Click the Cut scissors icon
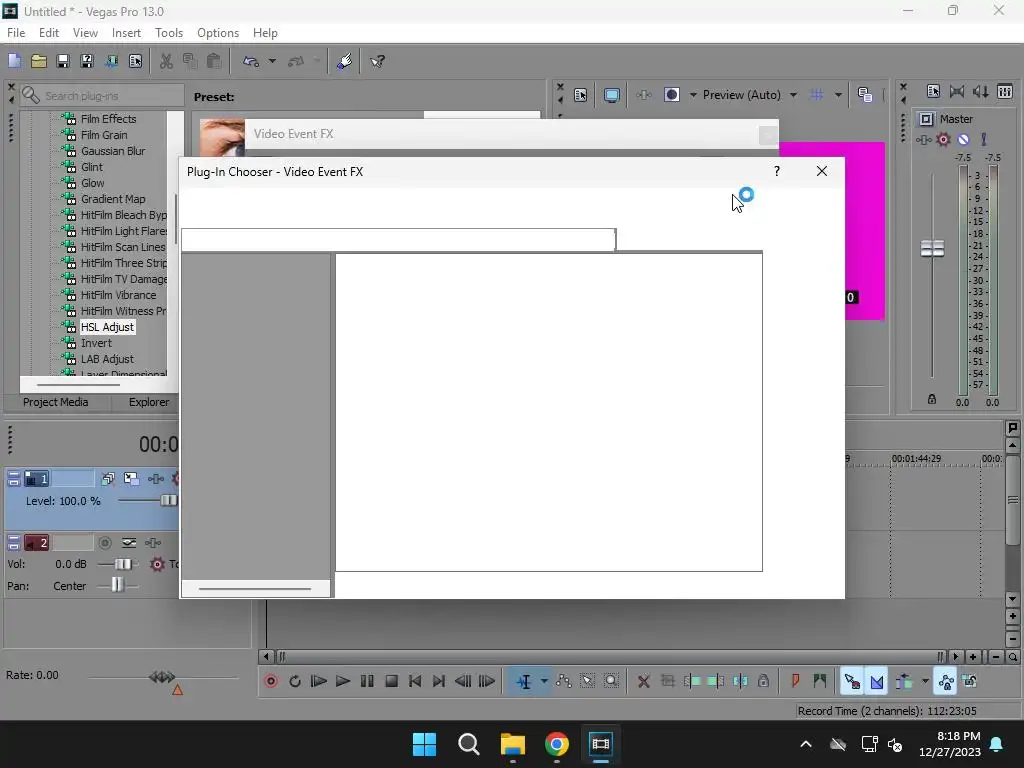 pos(166,61)
